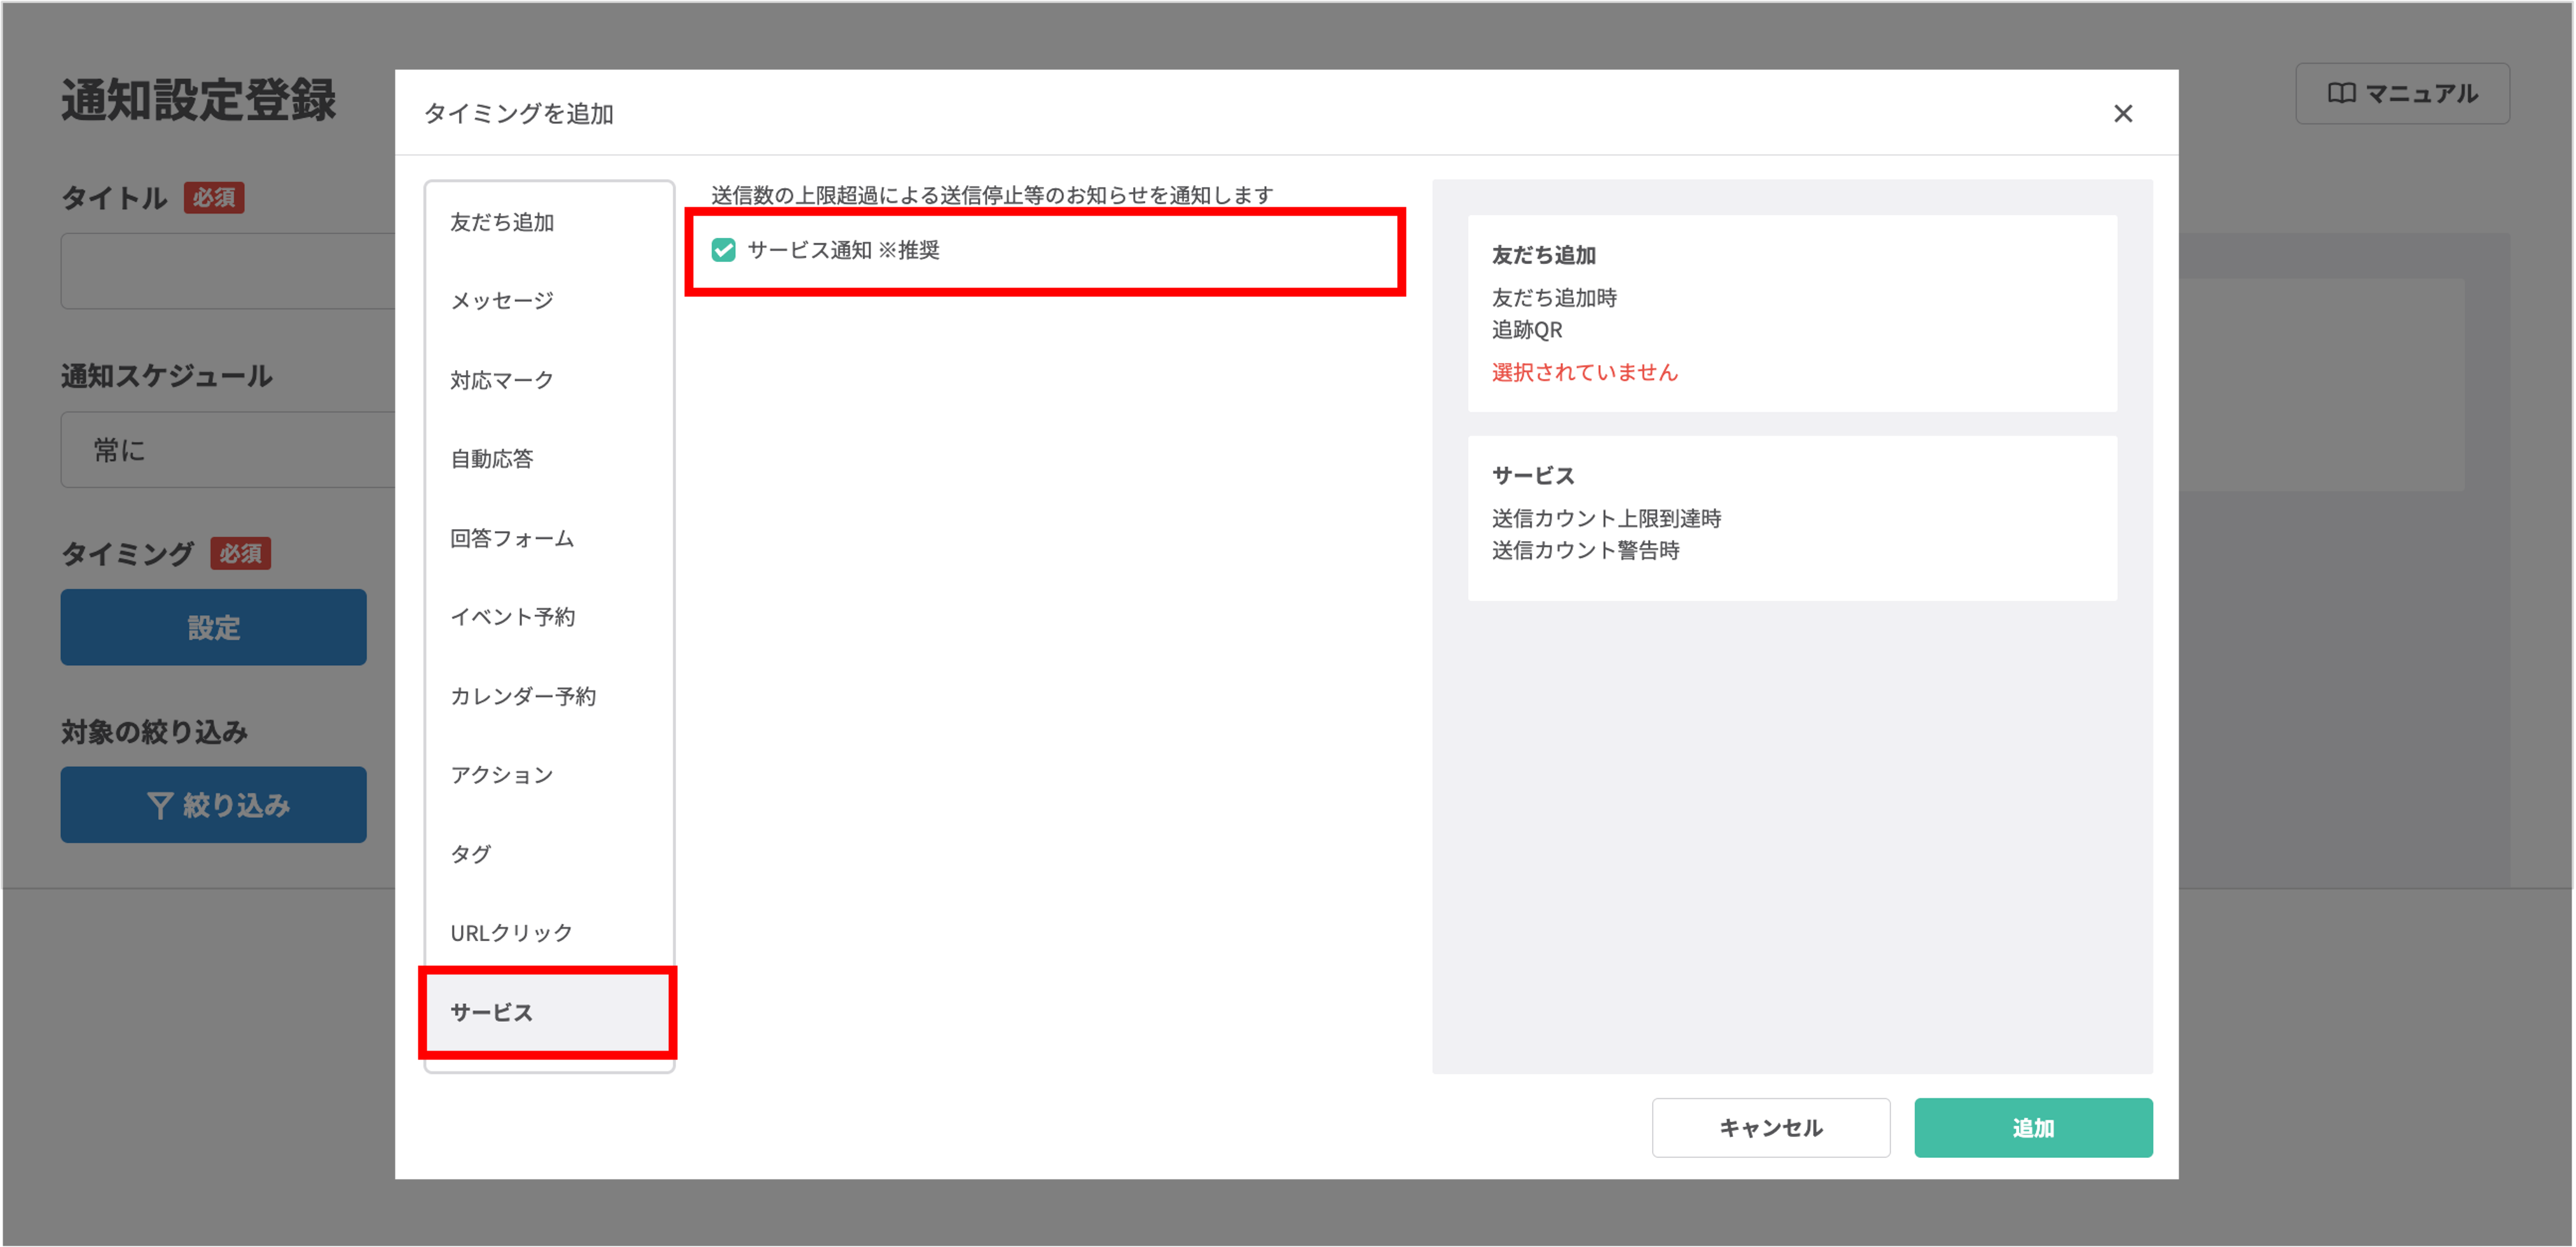Click the 設定 button under タイミング
The height and width of the screenshot is (1247, 2576).
tap(213, 627)
